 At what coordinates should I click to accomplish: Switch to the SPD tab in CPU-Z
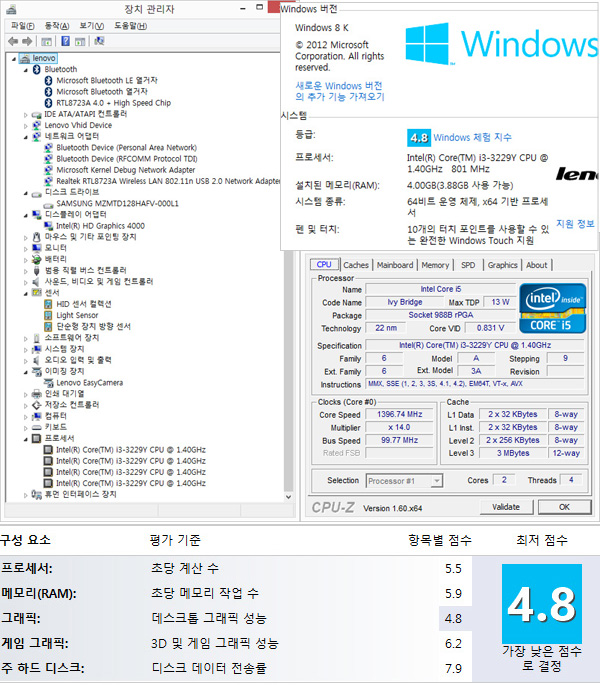pyautogui.click(x=468, y=265)
